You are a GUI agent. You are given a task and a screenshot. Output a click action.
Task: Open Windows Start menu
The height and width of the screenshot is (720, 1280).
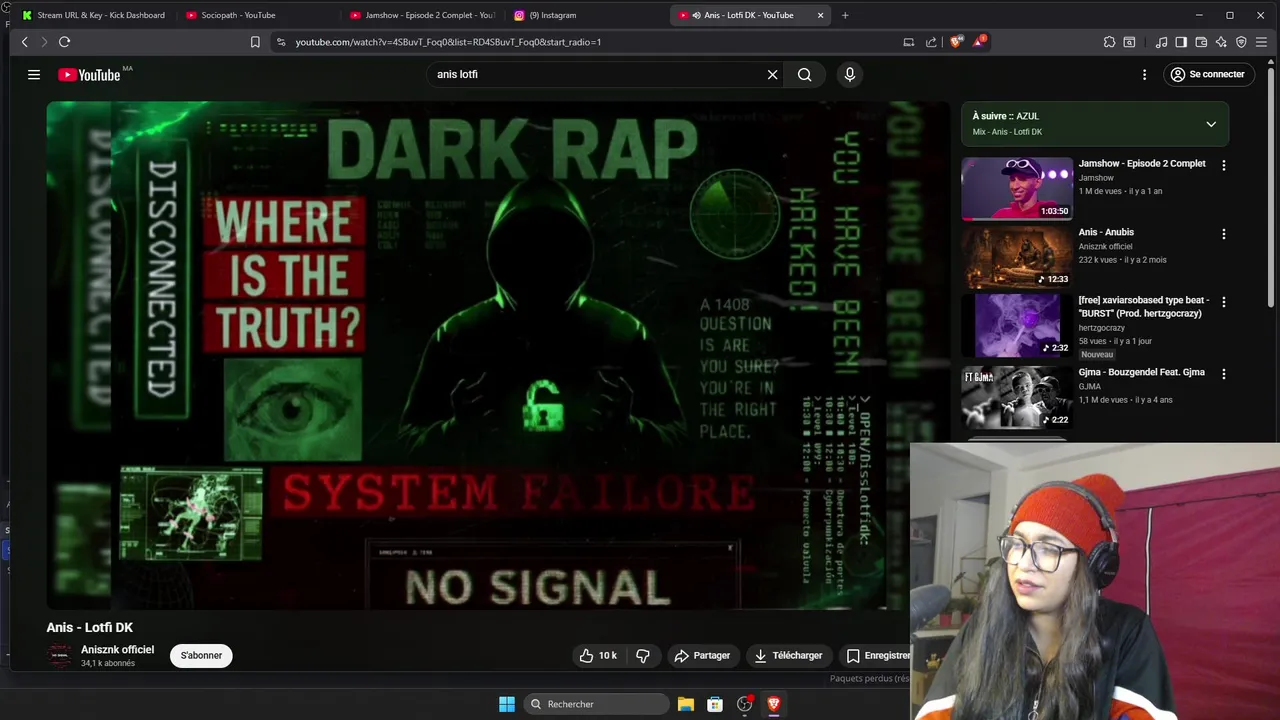[x=507, y=704]
